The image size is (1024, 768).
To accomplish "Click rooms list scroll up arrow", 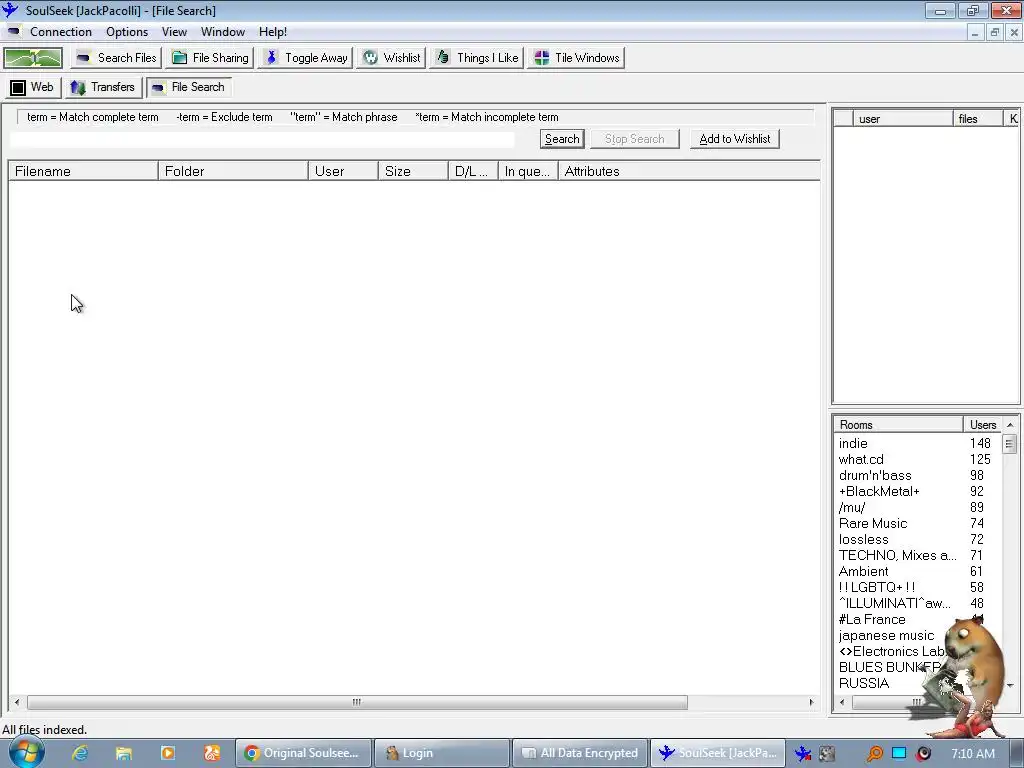I will 1010,424.
